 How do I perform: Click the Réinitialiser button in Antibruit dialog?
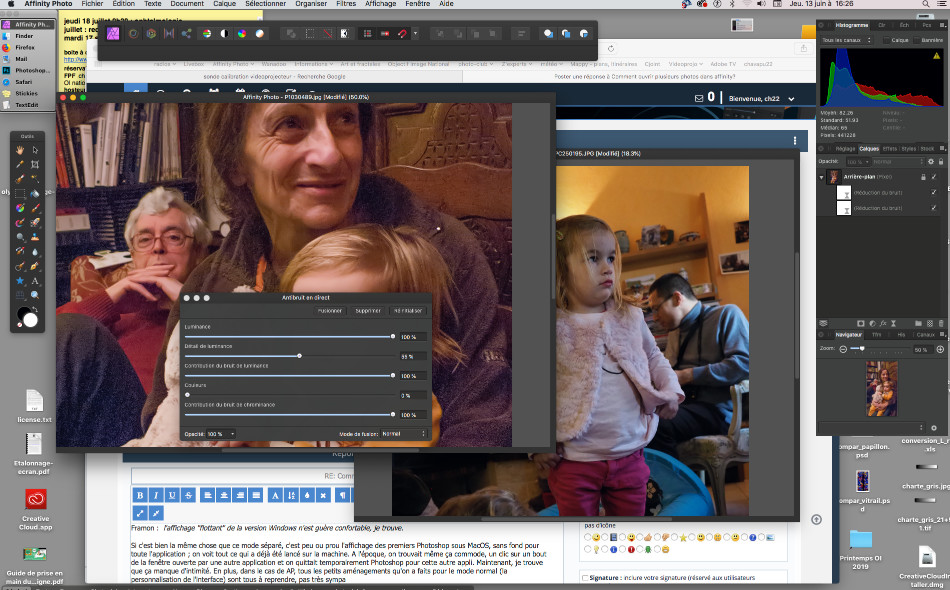[x=408, y=311]
